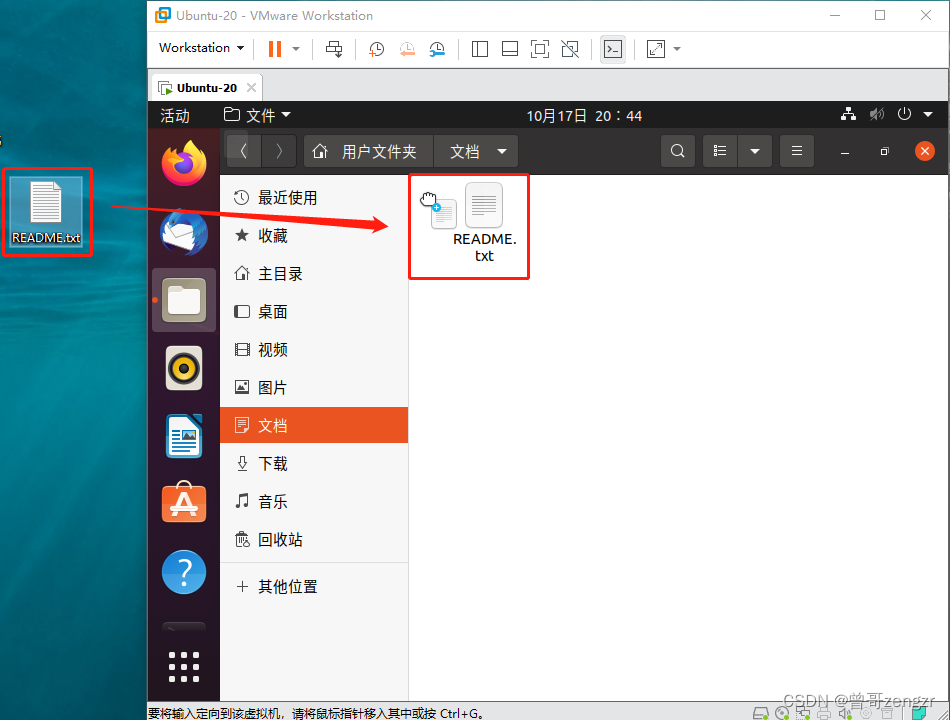
Task: Launch Thunderbird mail from the dock
Action: click(183, 232)
